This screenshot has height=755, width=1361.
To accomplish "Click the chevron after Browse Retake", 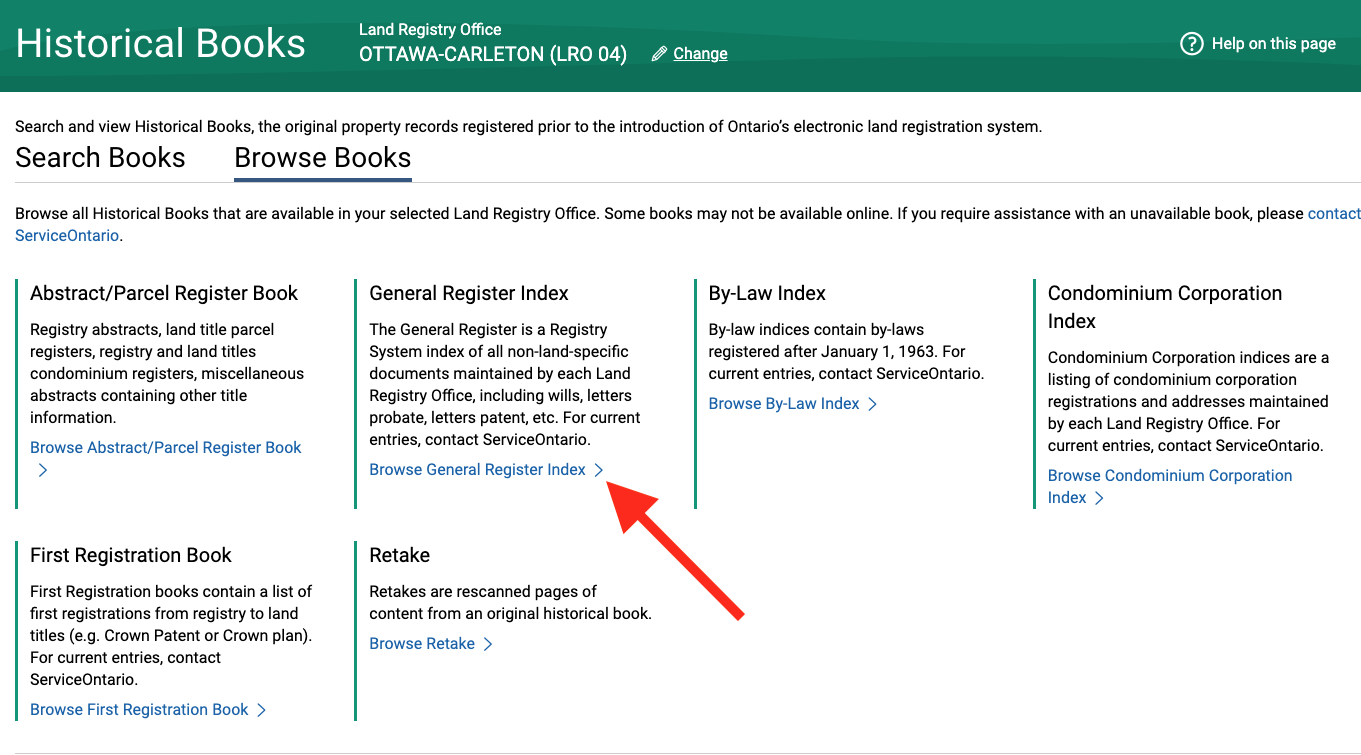I will click(488, 644).
